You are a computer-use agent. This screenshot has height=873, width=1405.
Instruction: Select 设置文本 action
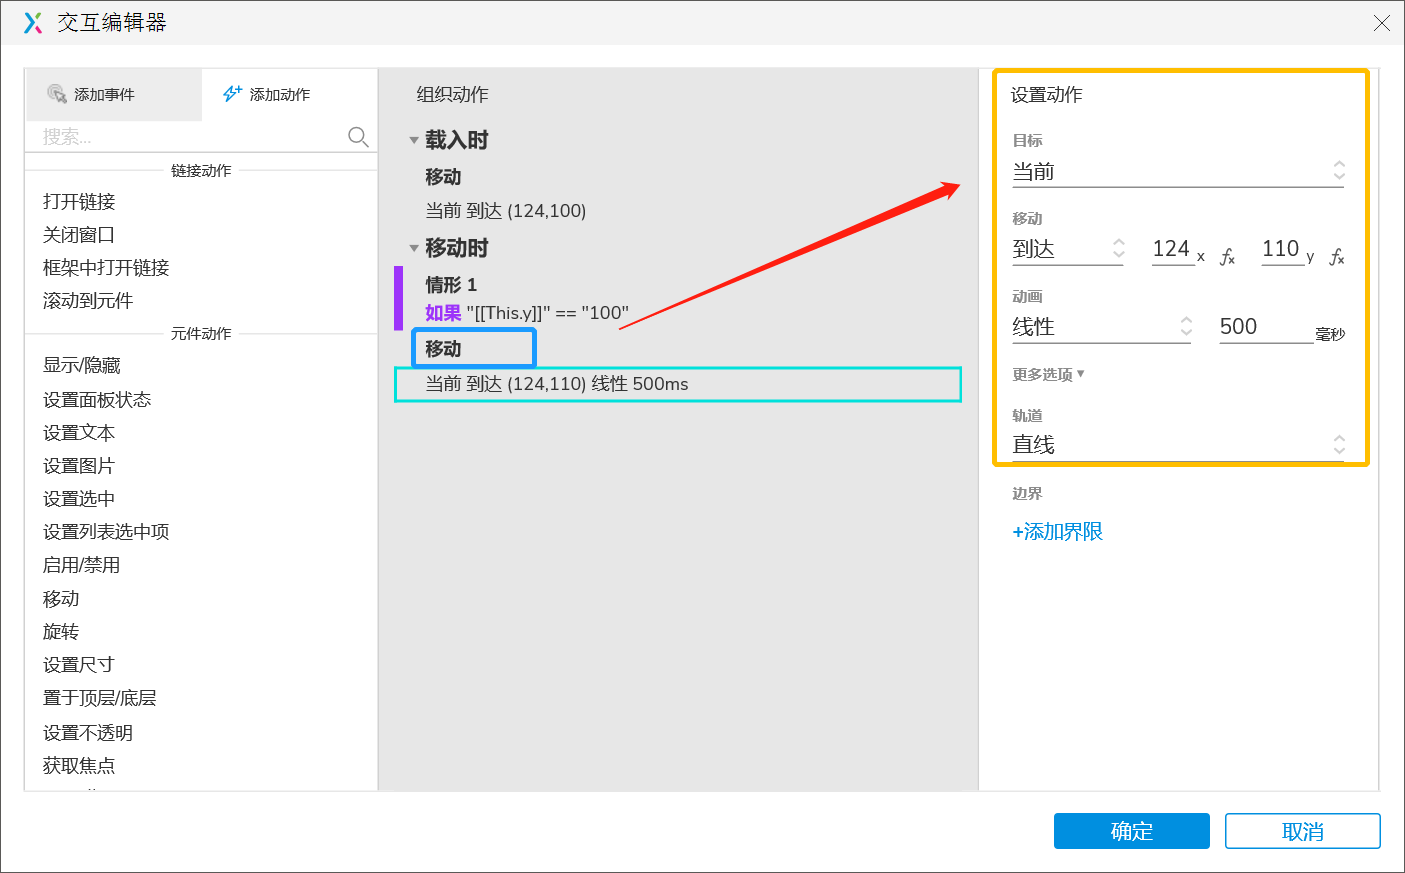tap(79, 433)
